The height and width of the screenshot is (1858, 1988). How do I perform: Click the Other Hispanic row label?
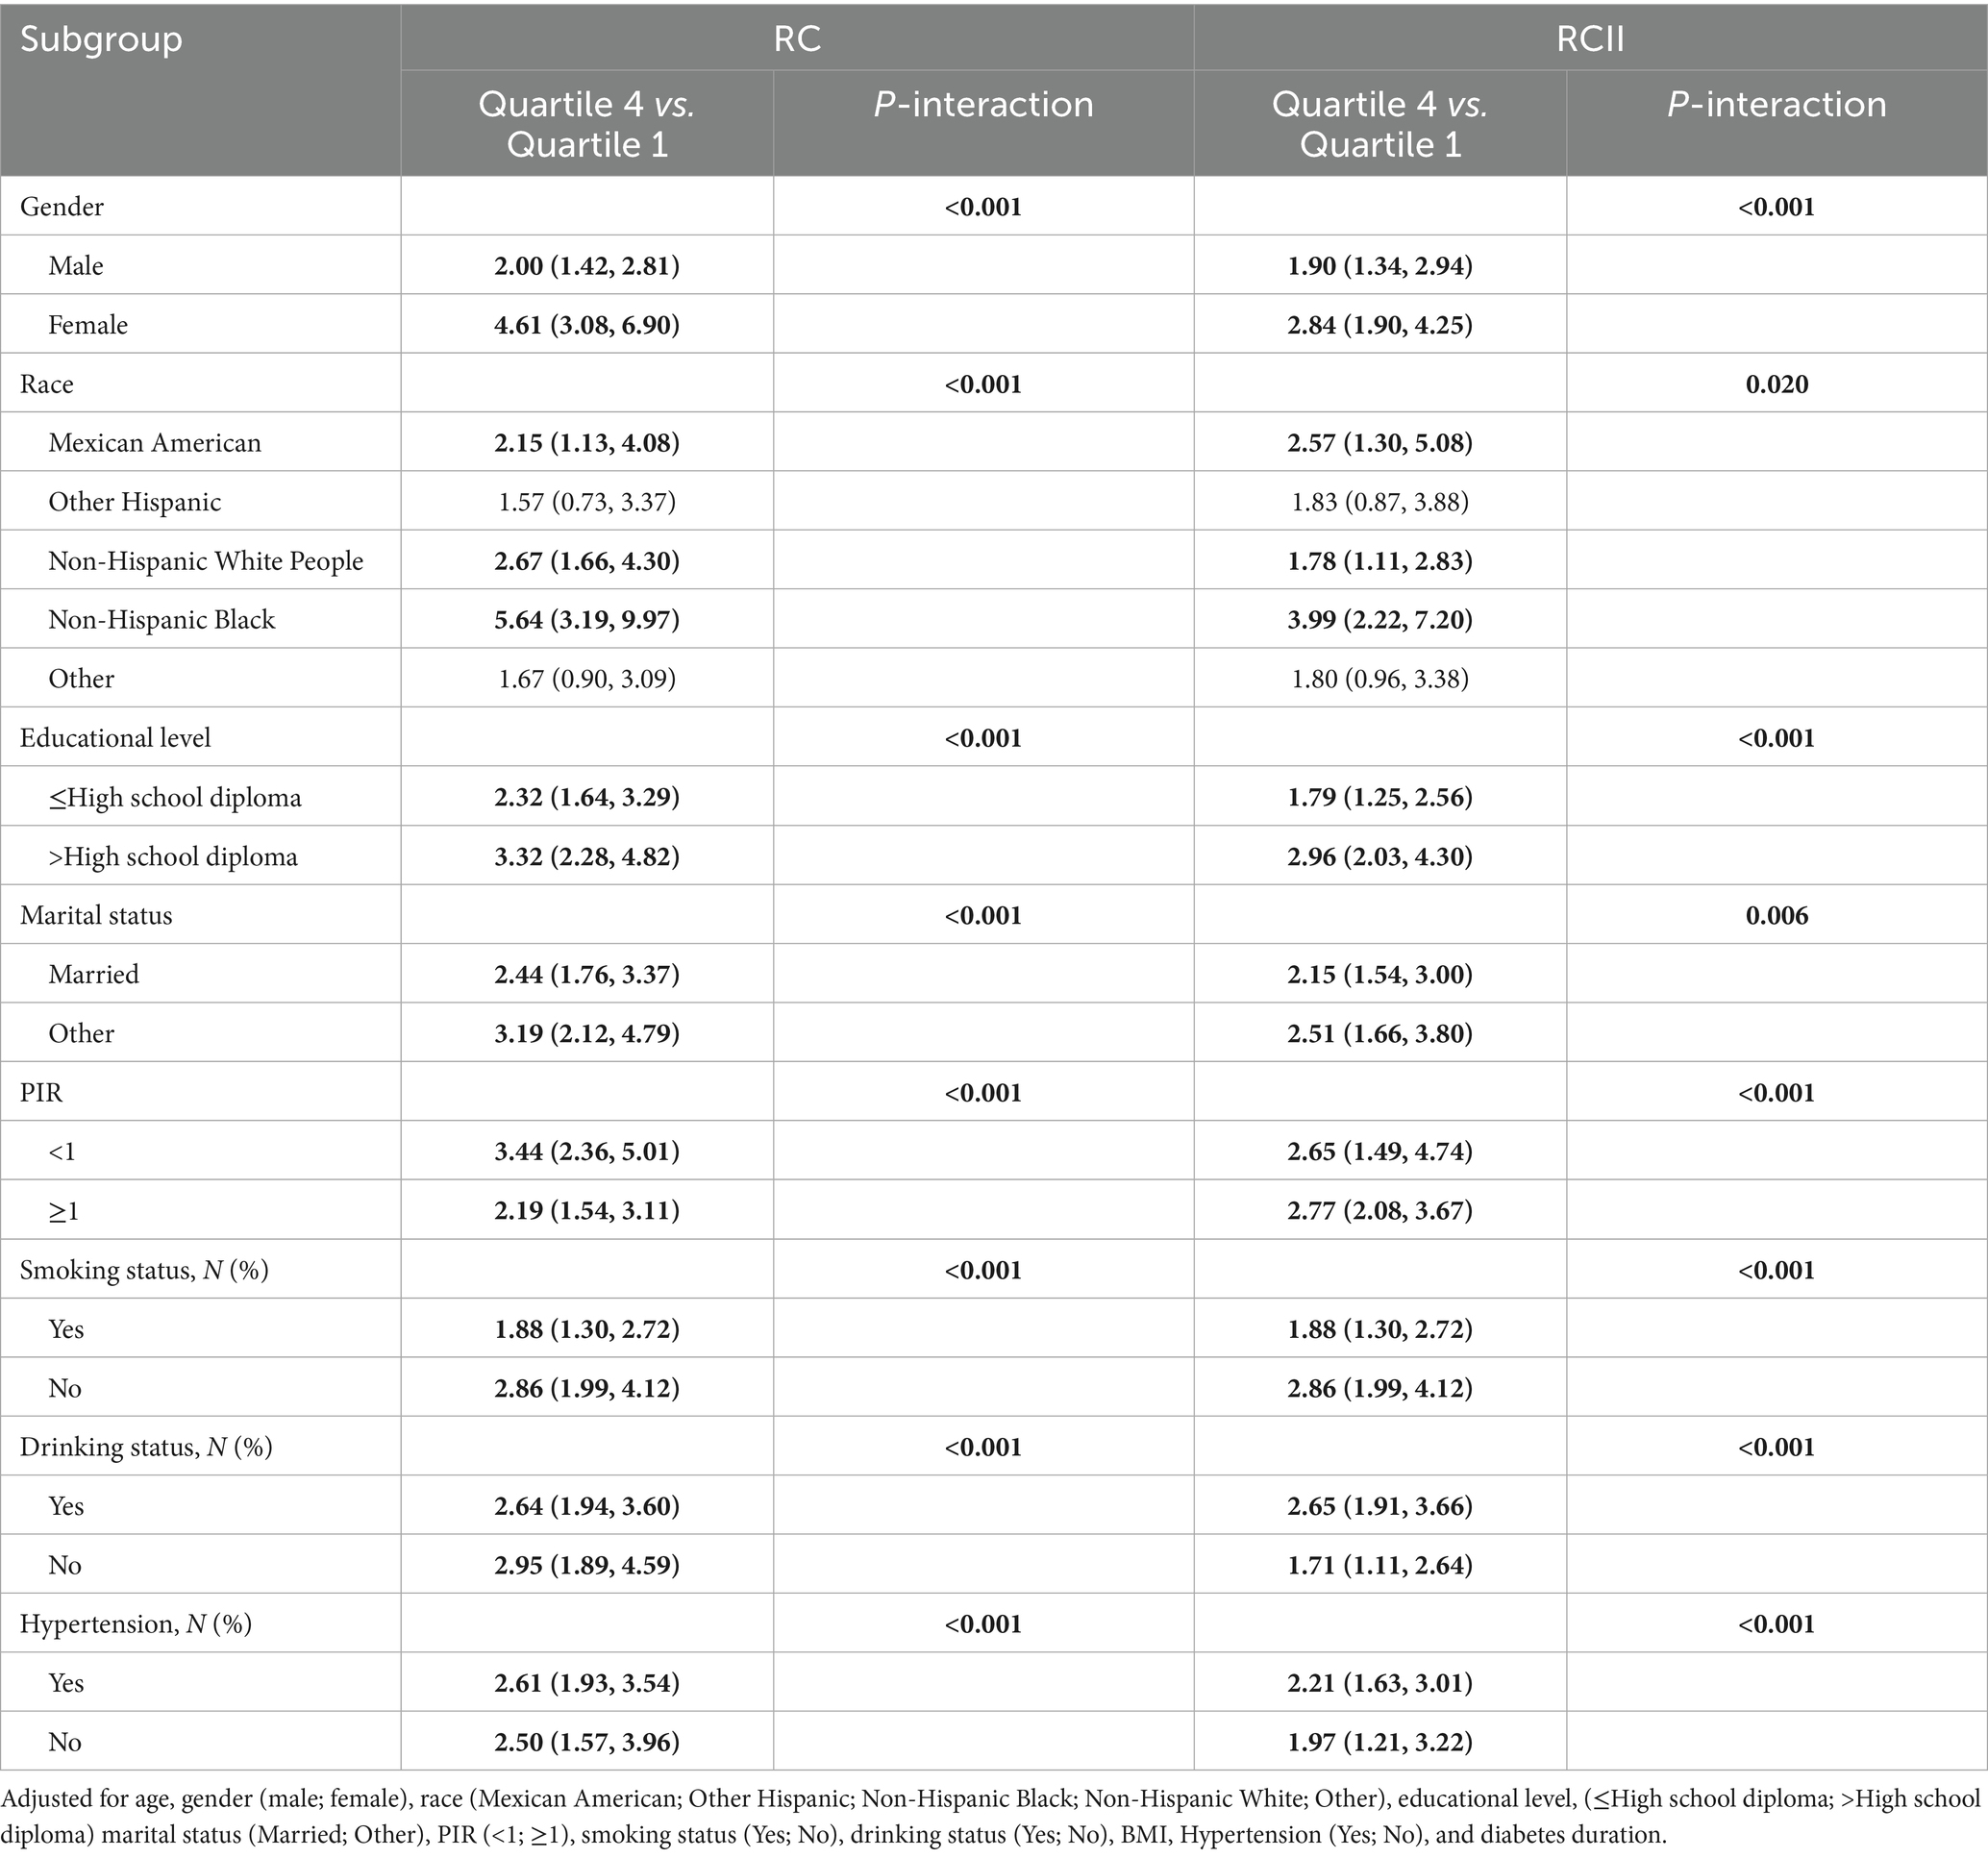[134, 502]
